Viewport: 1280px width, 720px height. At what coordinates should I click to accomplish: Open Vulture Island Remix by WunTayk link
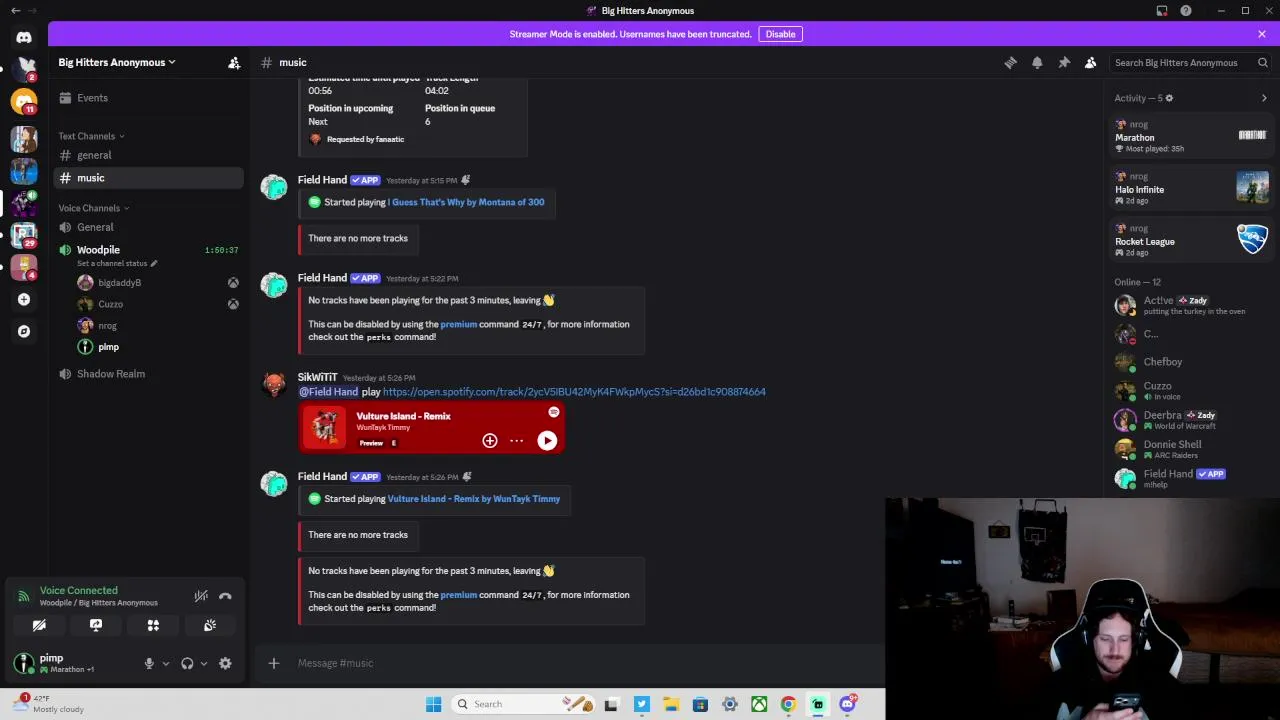click(474, 499)
